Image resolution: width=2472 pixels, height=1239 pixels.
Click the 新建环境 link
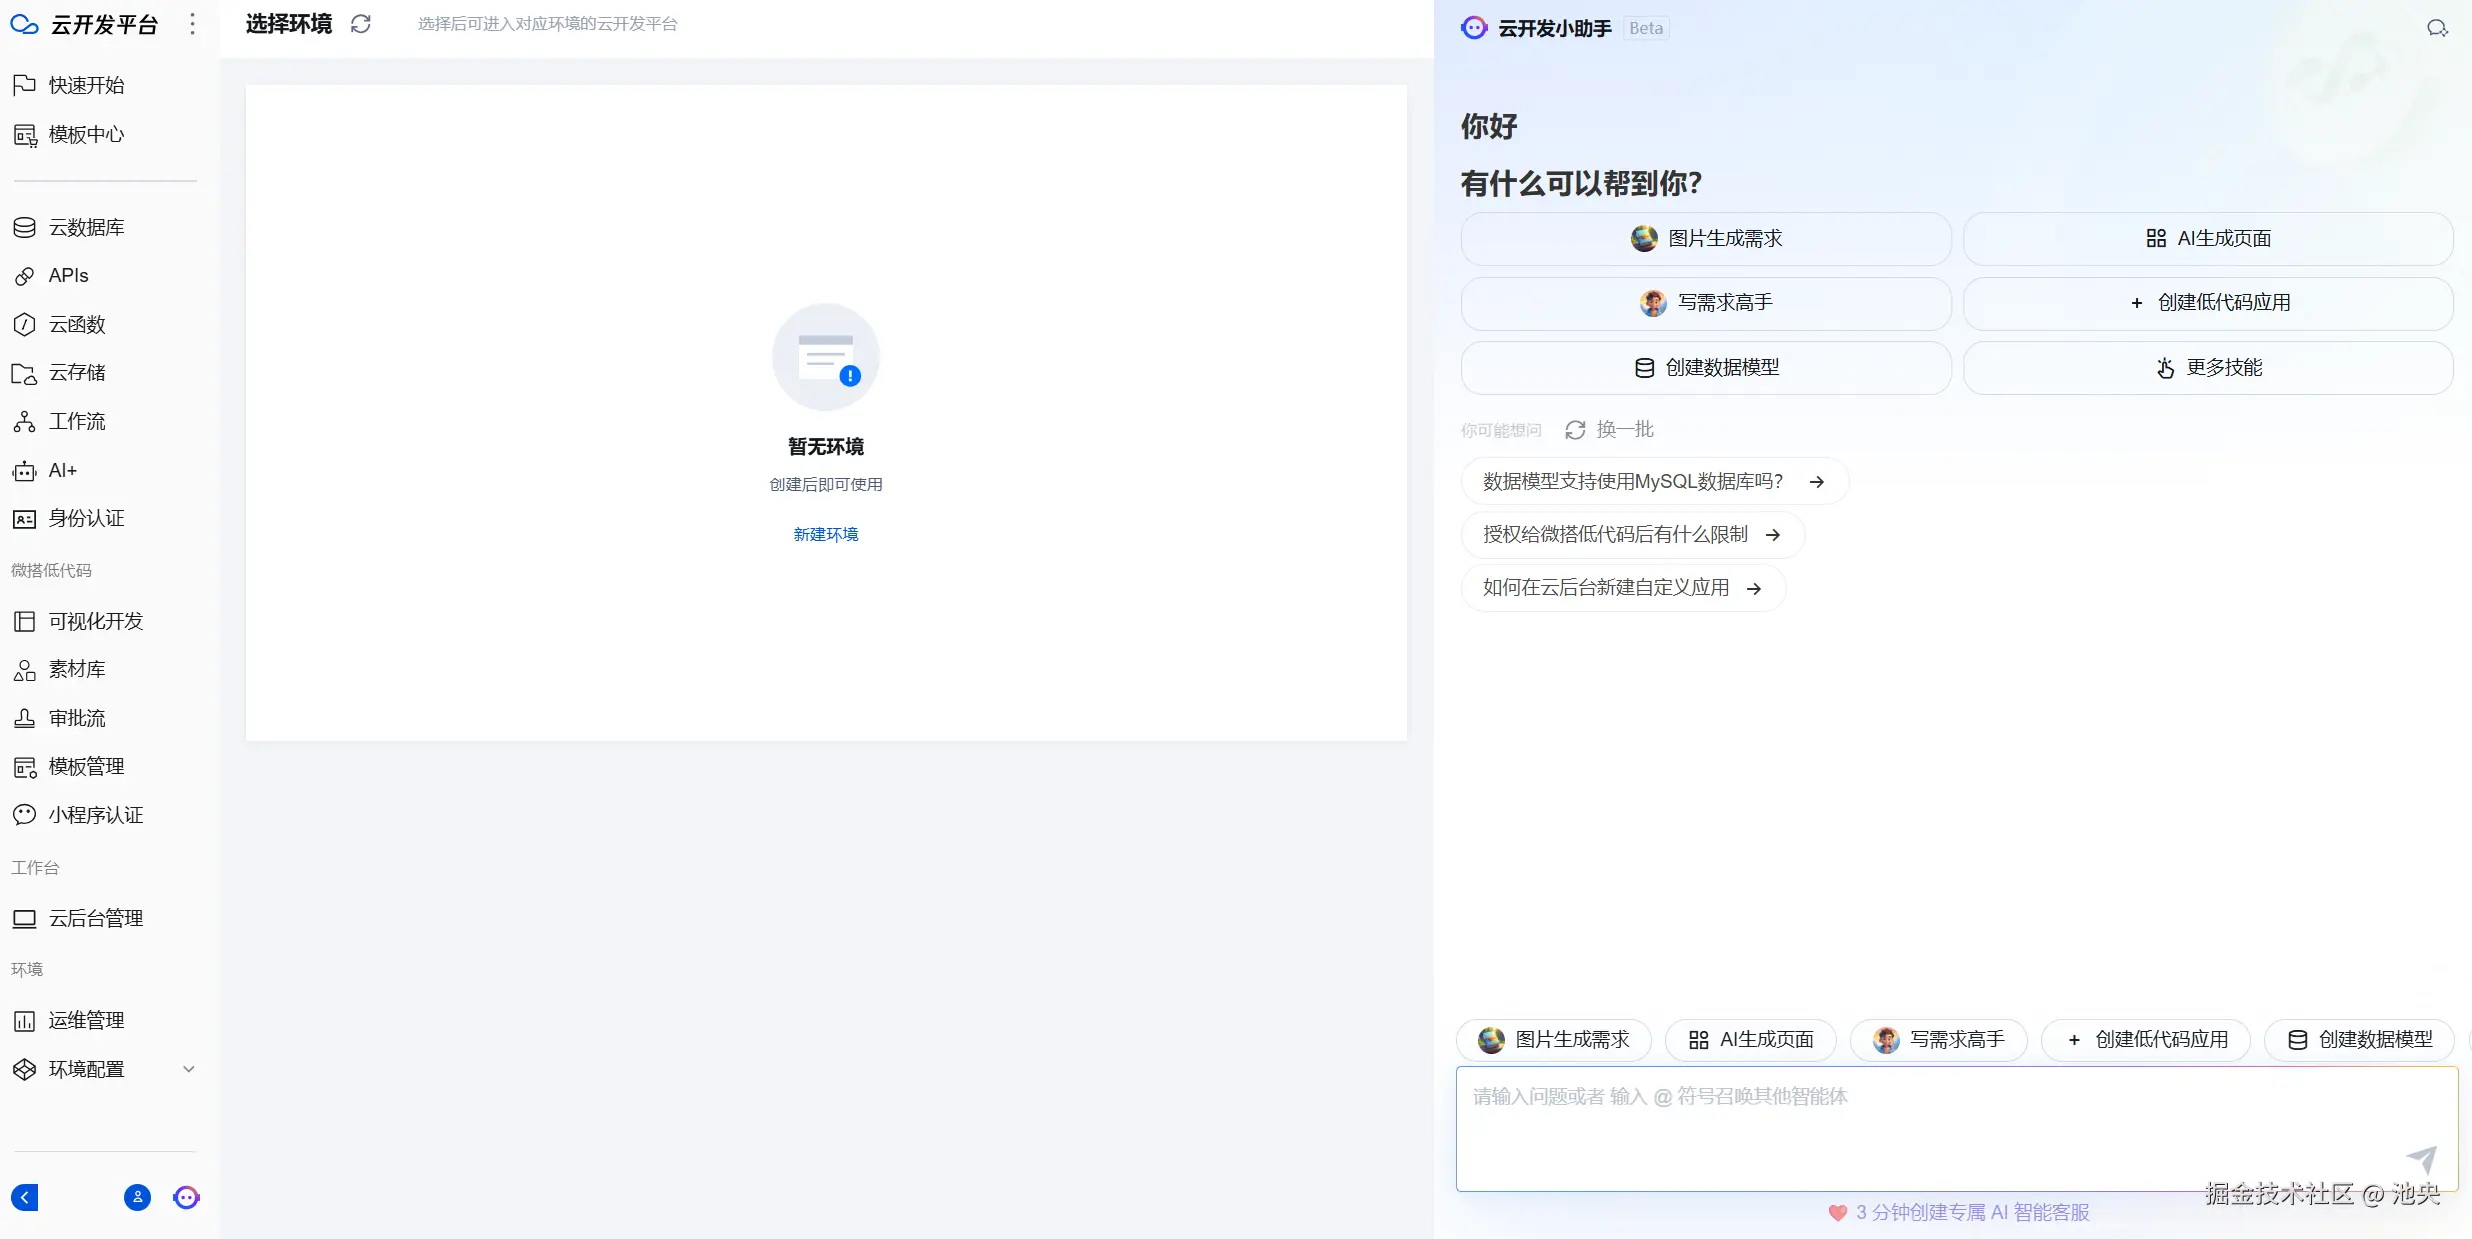point(825,533)
